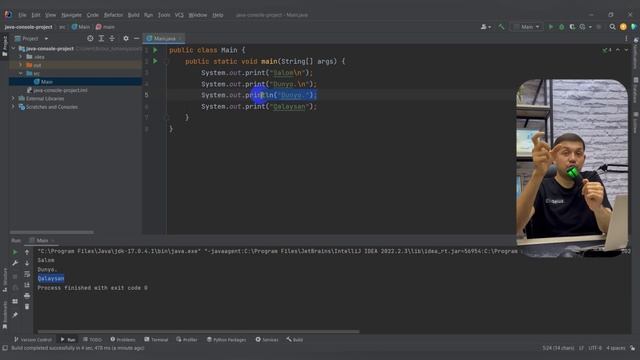Viewport: 640px width, 360px height.
Task: Go to next highlighted problem arrow
Action: (x=626, y=50)
